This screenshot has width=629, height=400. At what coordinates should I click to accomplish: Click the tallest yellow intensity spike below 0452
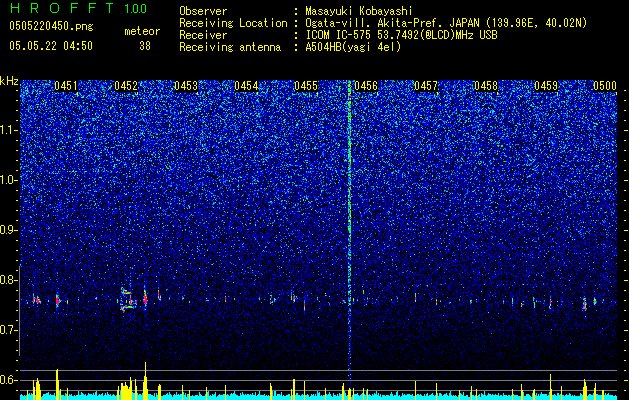pos(146,379)
